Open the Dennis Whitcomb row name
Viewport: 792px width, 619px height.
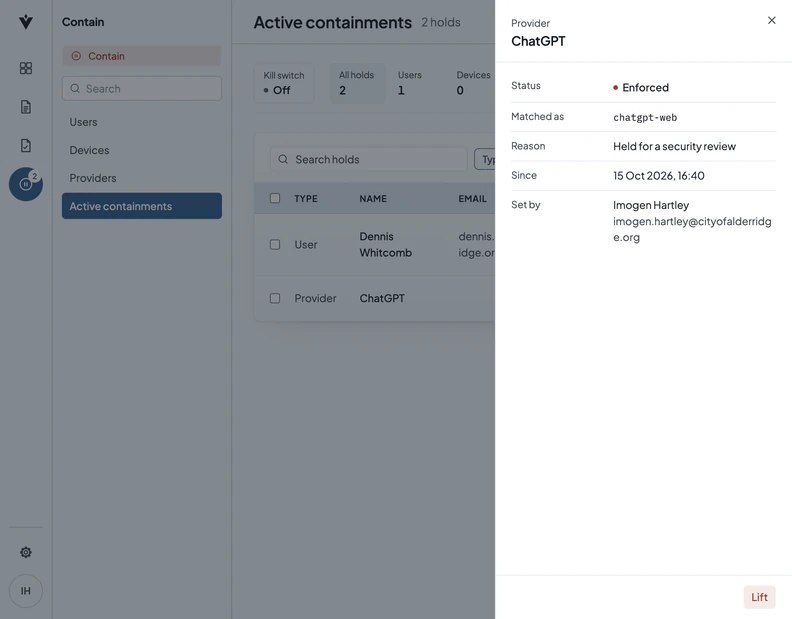coord(385,245)
